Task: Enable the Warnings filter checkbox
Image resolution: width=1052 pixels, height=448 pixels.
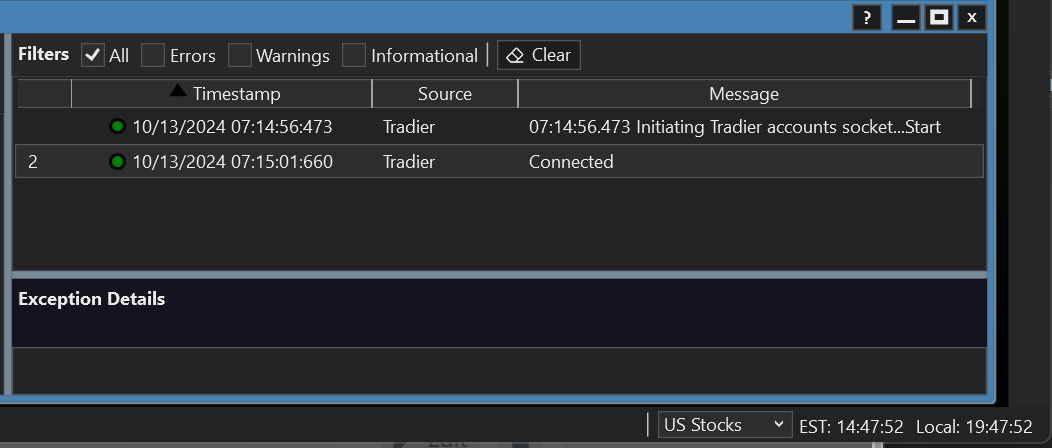Action: pos(240,55)
